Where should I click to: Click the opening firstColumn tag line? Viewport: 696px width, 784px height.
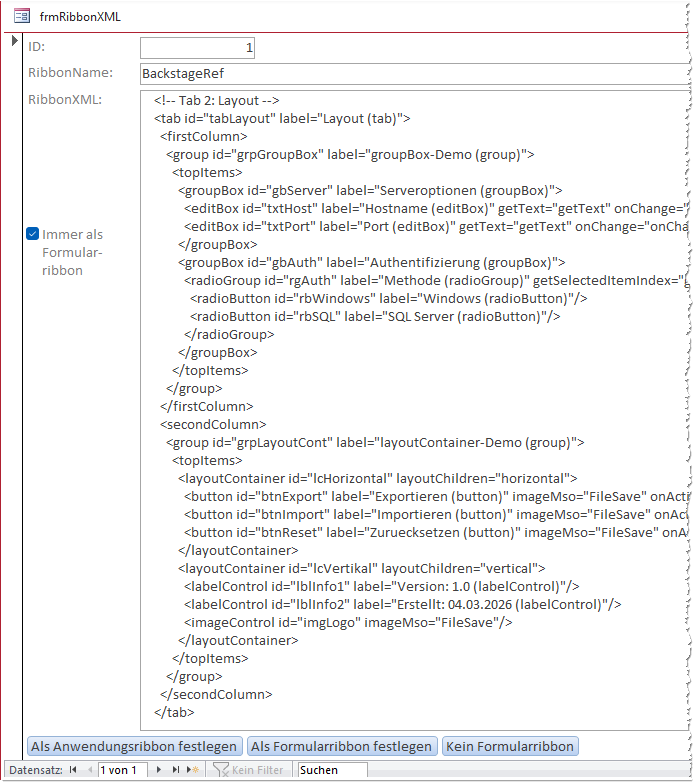click(204, 136)
